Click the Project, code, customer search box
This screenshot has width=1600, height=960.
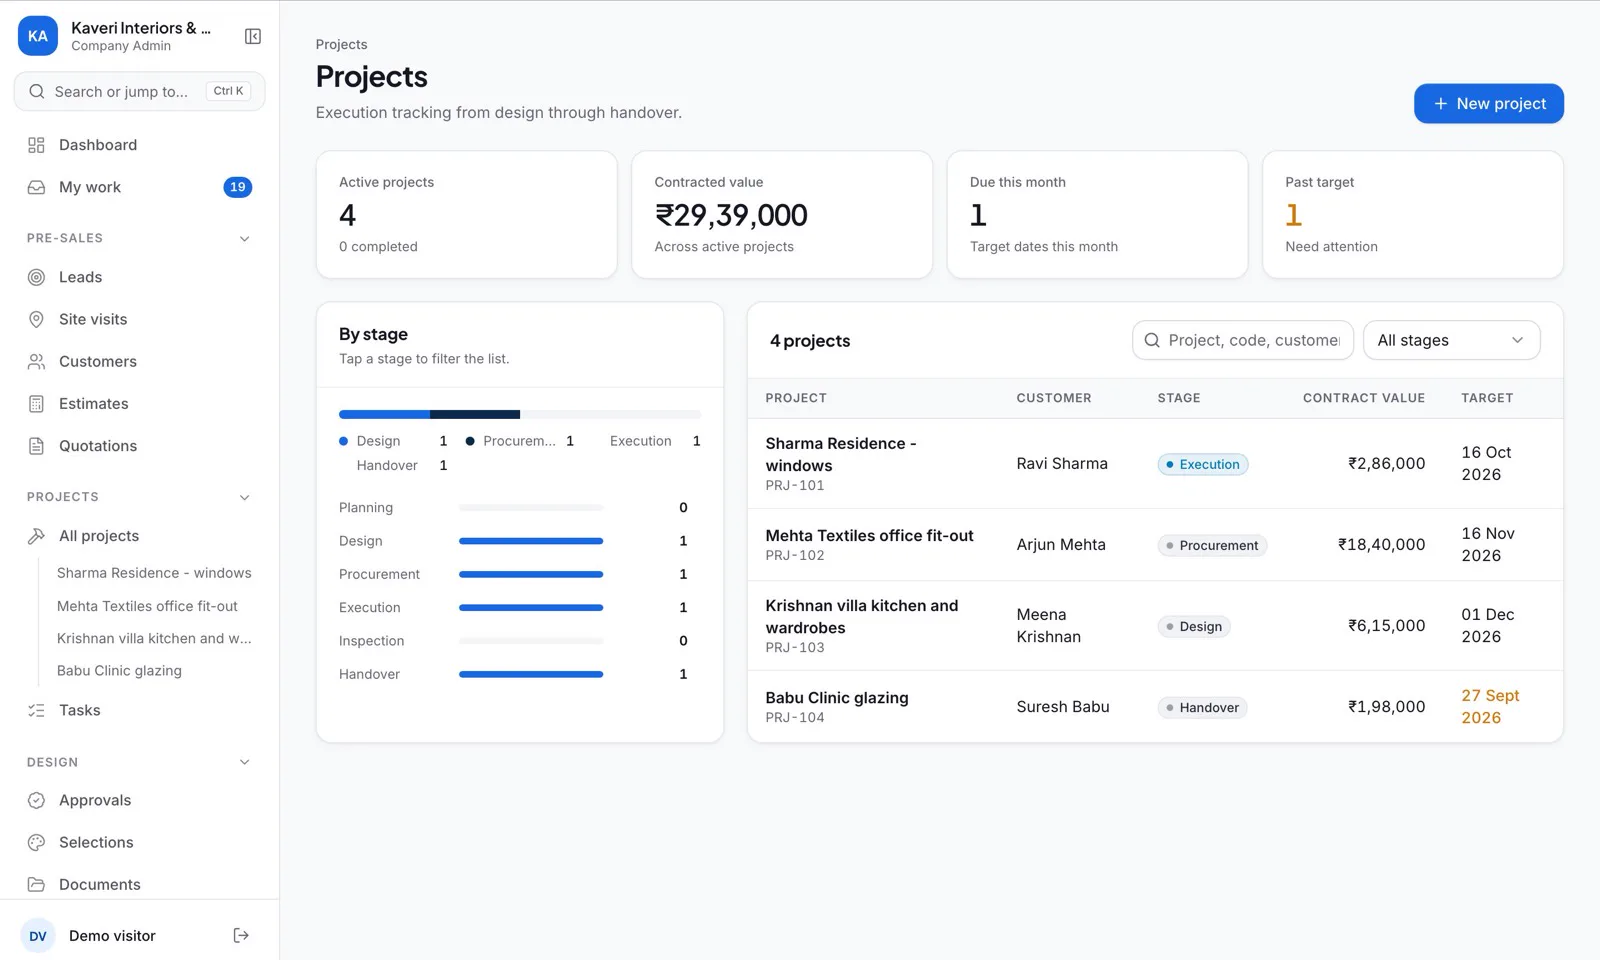[x=1242, y=340]
